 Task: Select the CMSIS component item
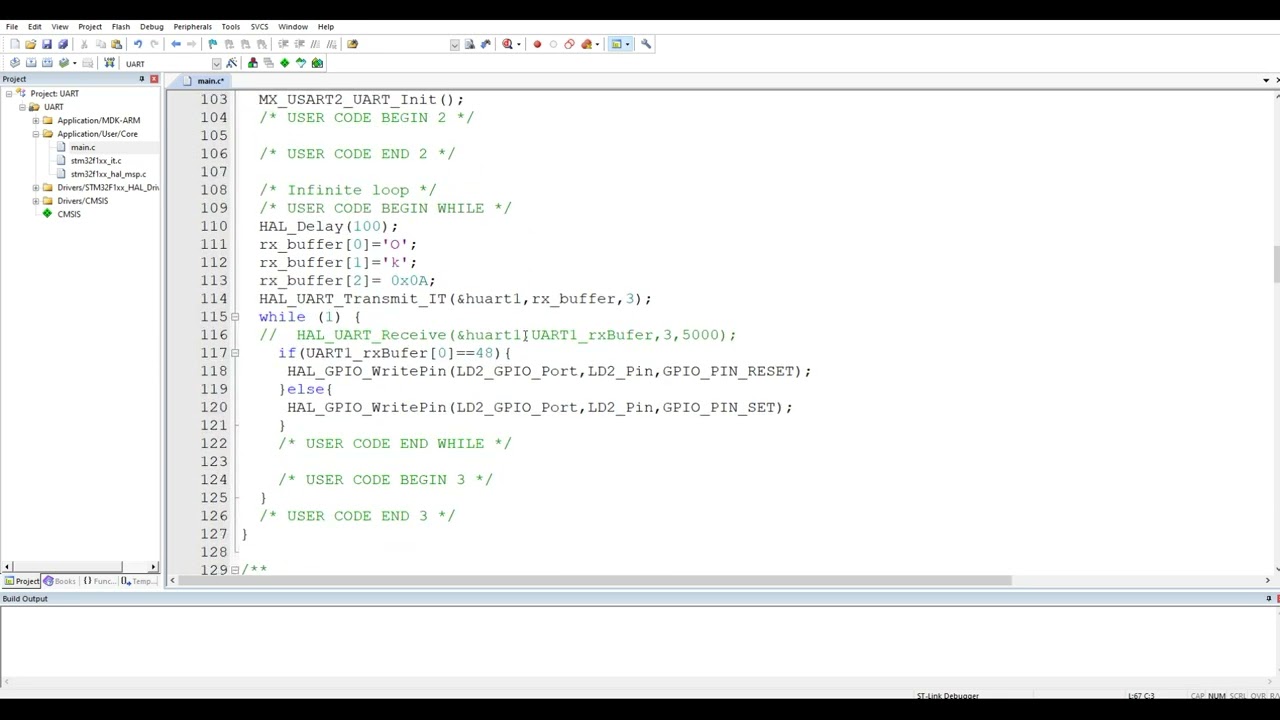(x=69, y=214)
